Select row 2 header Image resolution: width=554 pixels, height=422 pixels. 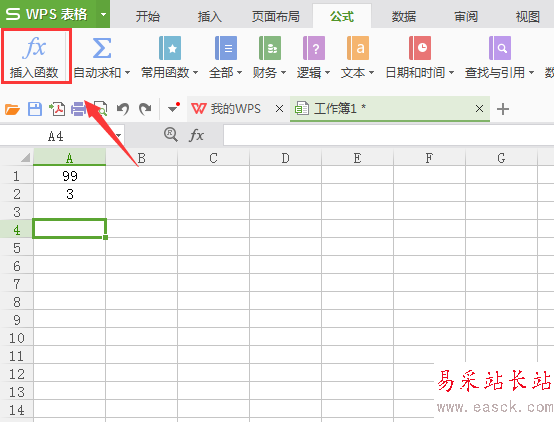click(17, 194)
